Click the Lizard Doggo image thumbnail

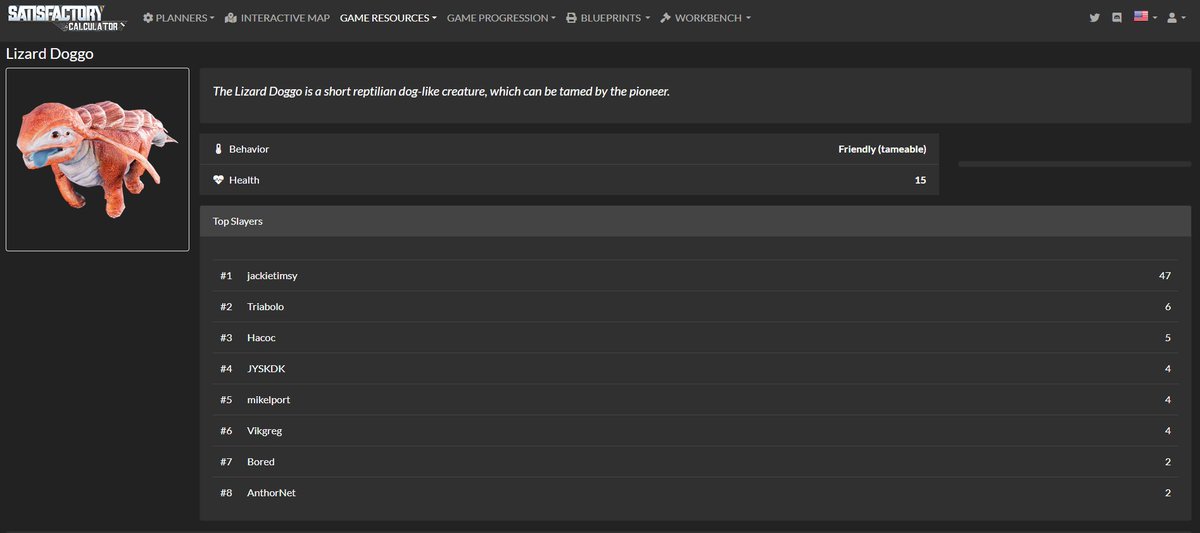coord(97,159)
